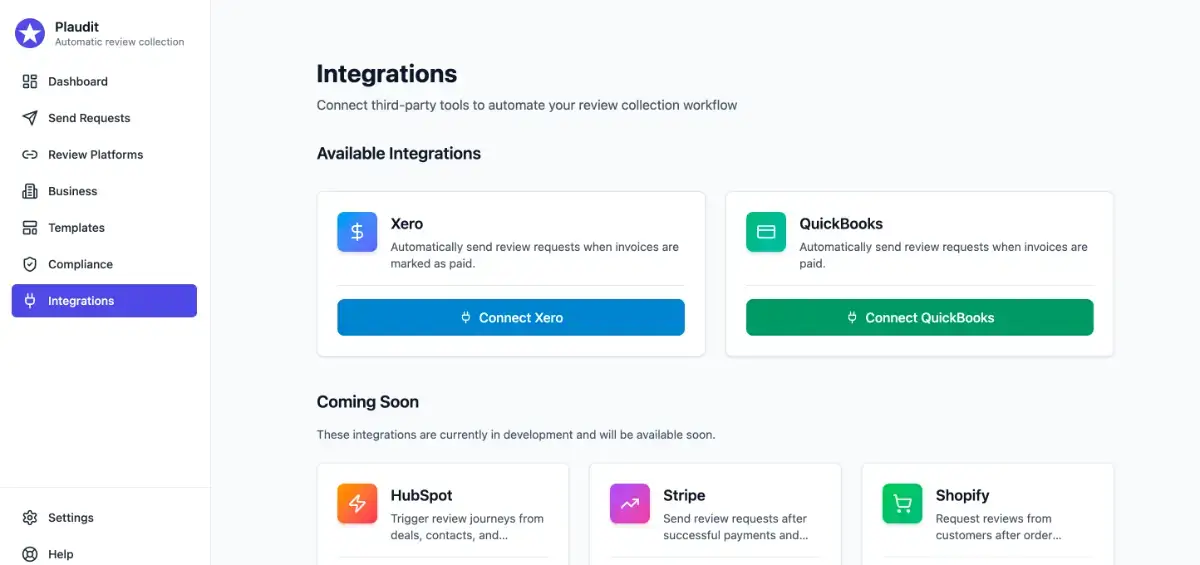This screenshot has height=565, width=1200.
Task: Click the Xero card title
Action: [407, 224]
